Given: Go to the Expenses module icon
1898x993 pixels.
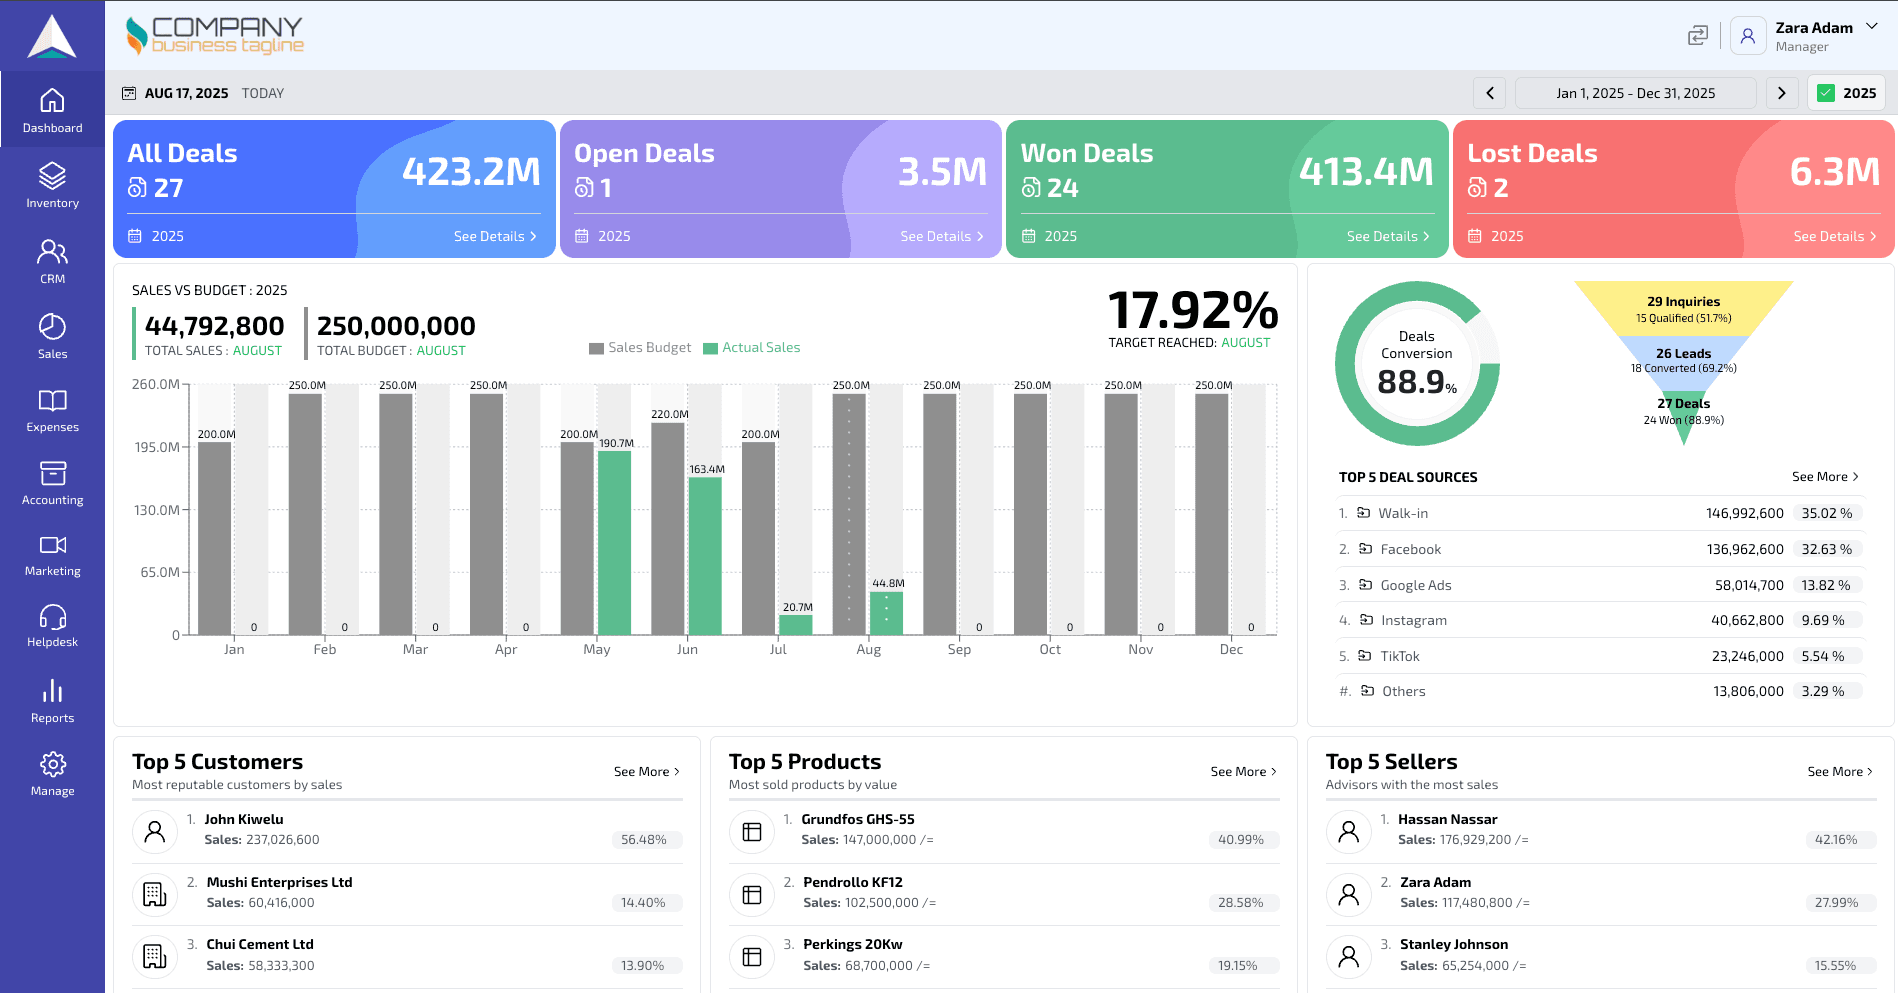Looking at the screenshot, I should point(52,401).
